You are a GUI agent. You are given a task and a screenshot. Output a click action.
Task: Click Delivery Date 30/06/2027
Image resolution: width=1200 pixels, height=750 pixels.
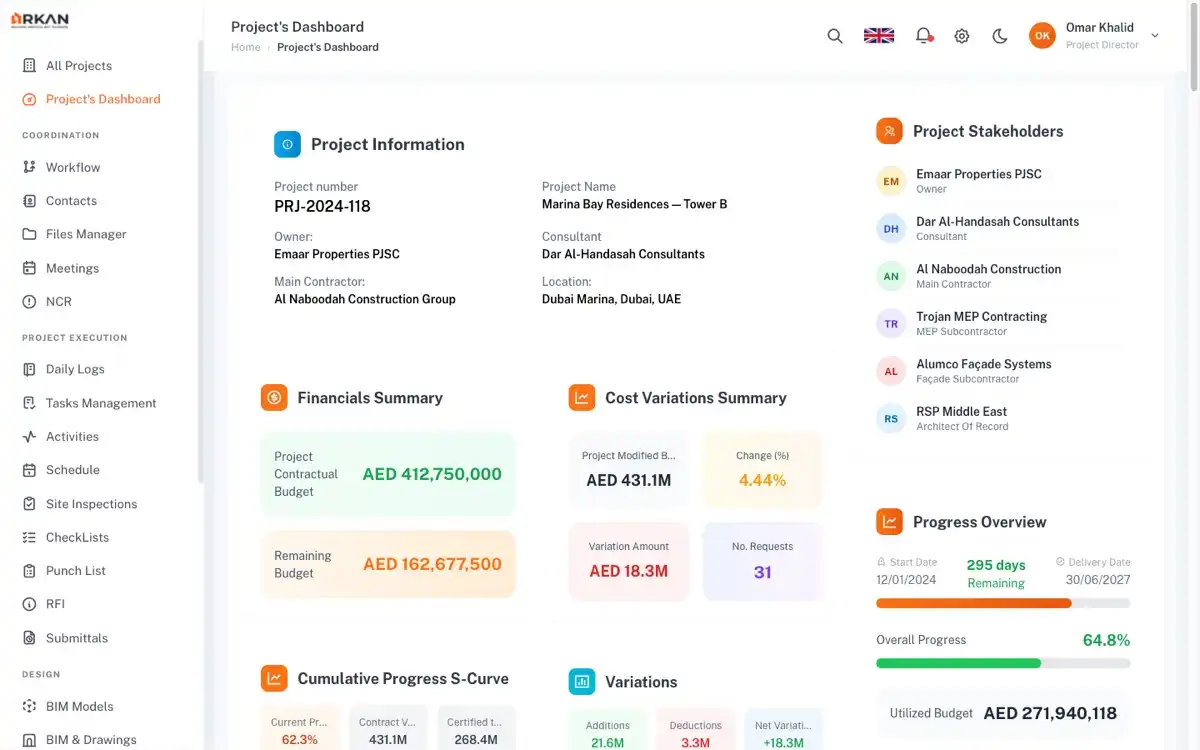tap(1093, 571)
